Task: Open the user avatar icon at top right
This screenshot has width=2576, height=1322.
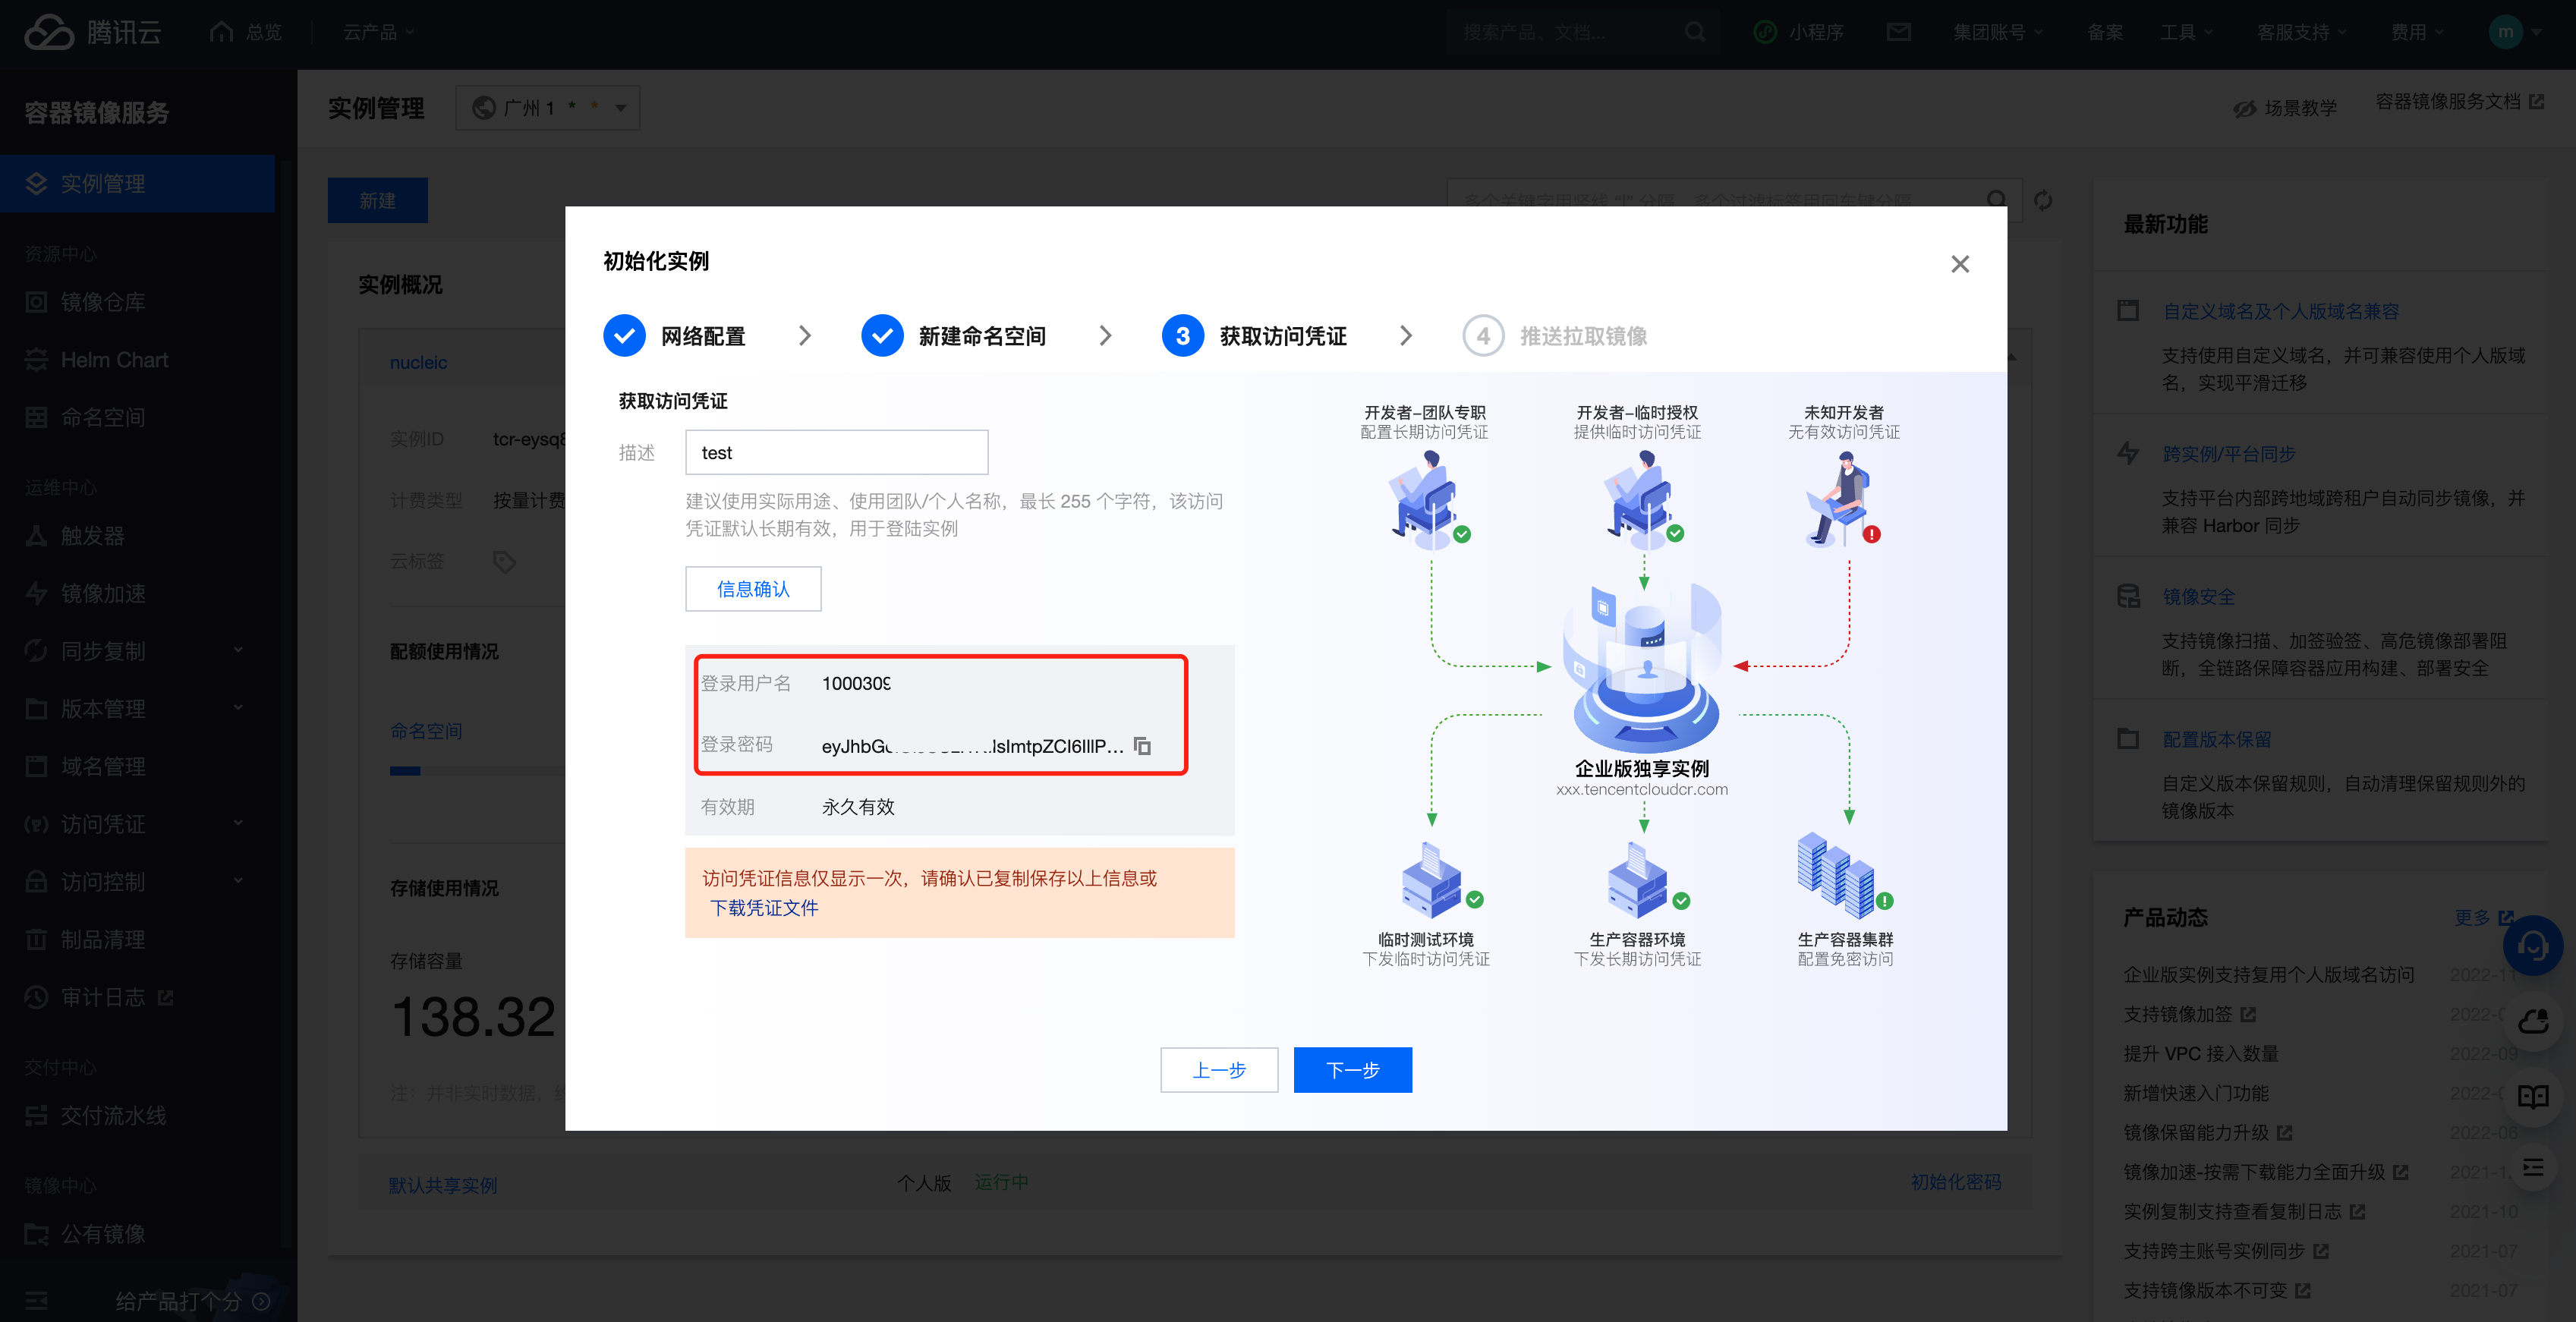Action: (x=2505, y=32)
